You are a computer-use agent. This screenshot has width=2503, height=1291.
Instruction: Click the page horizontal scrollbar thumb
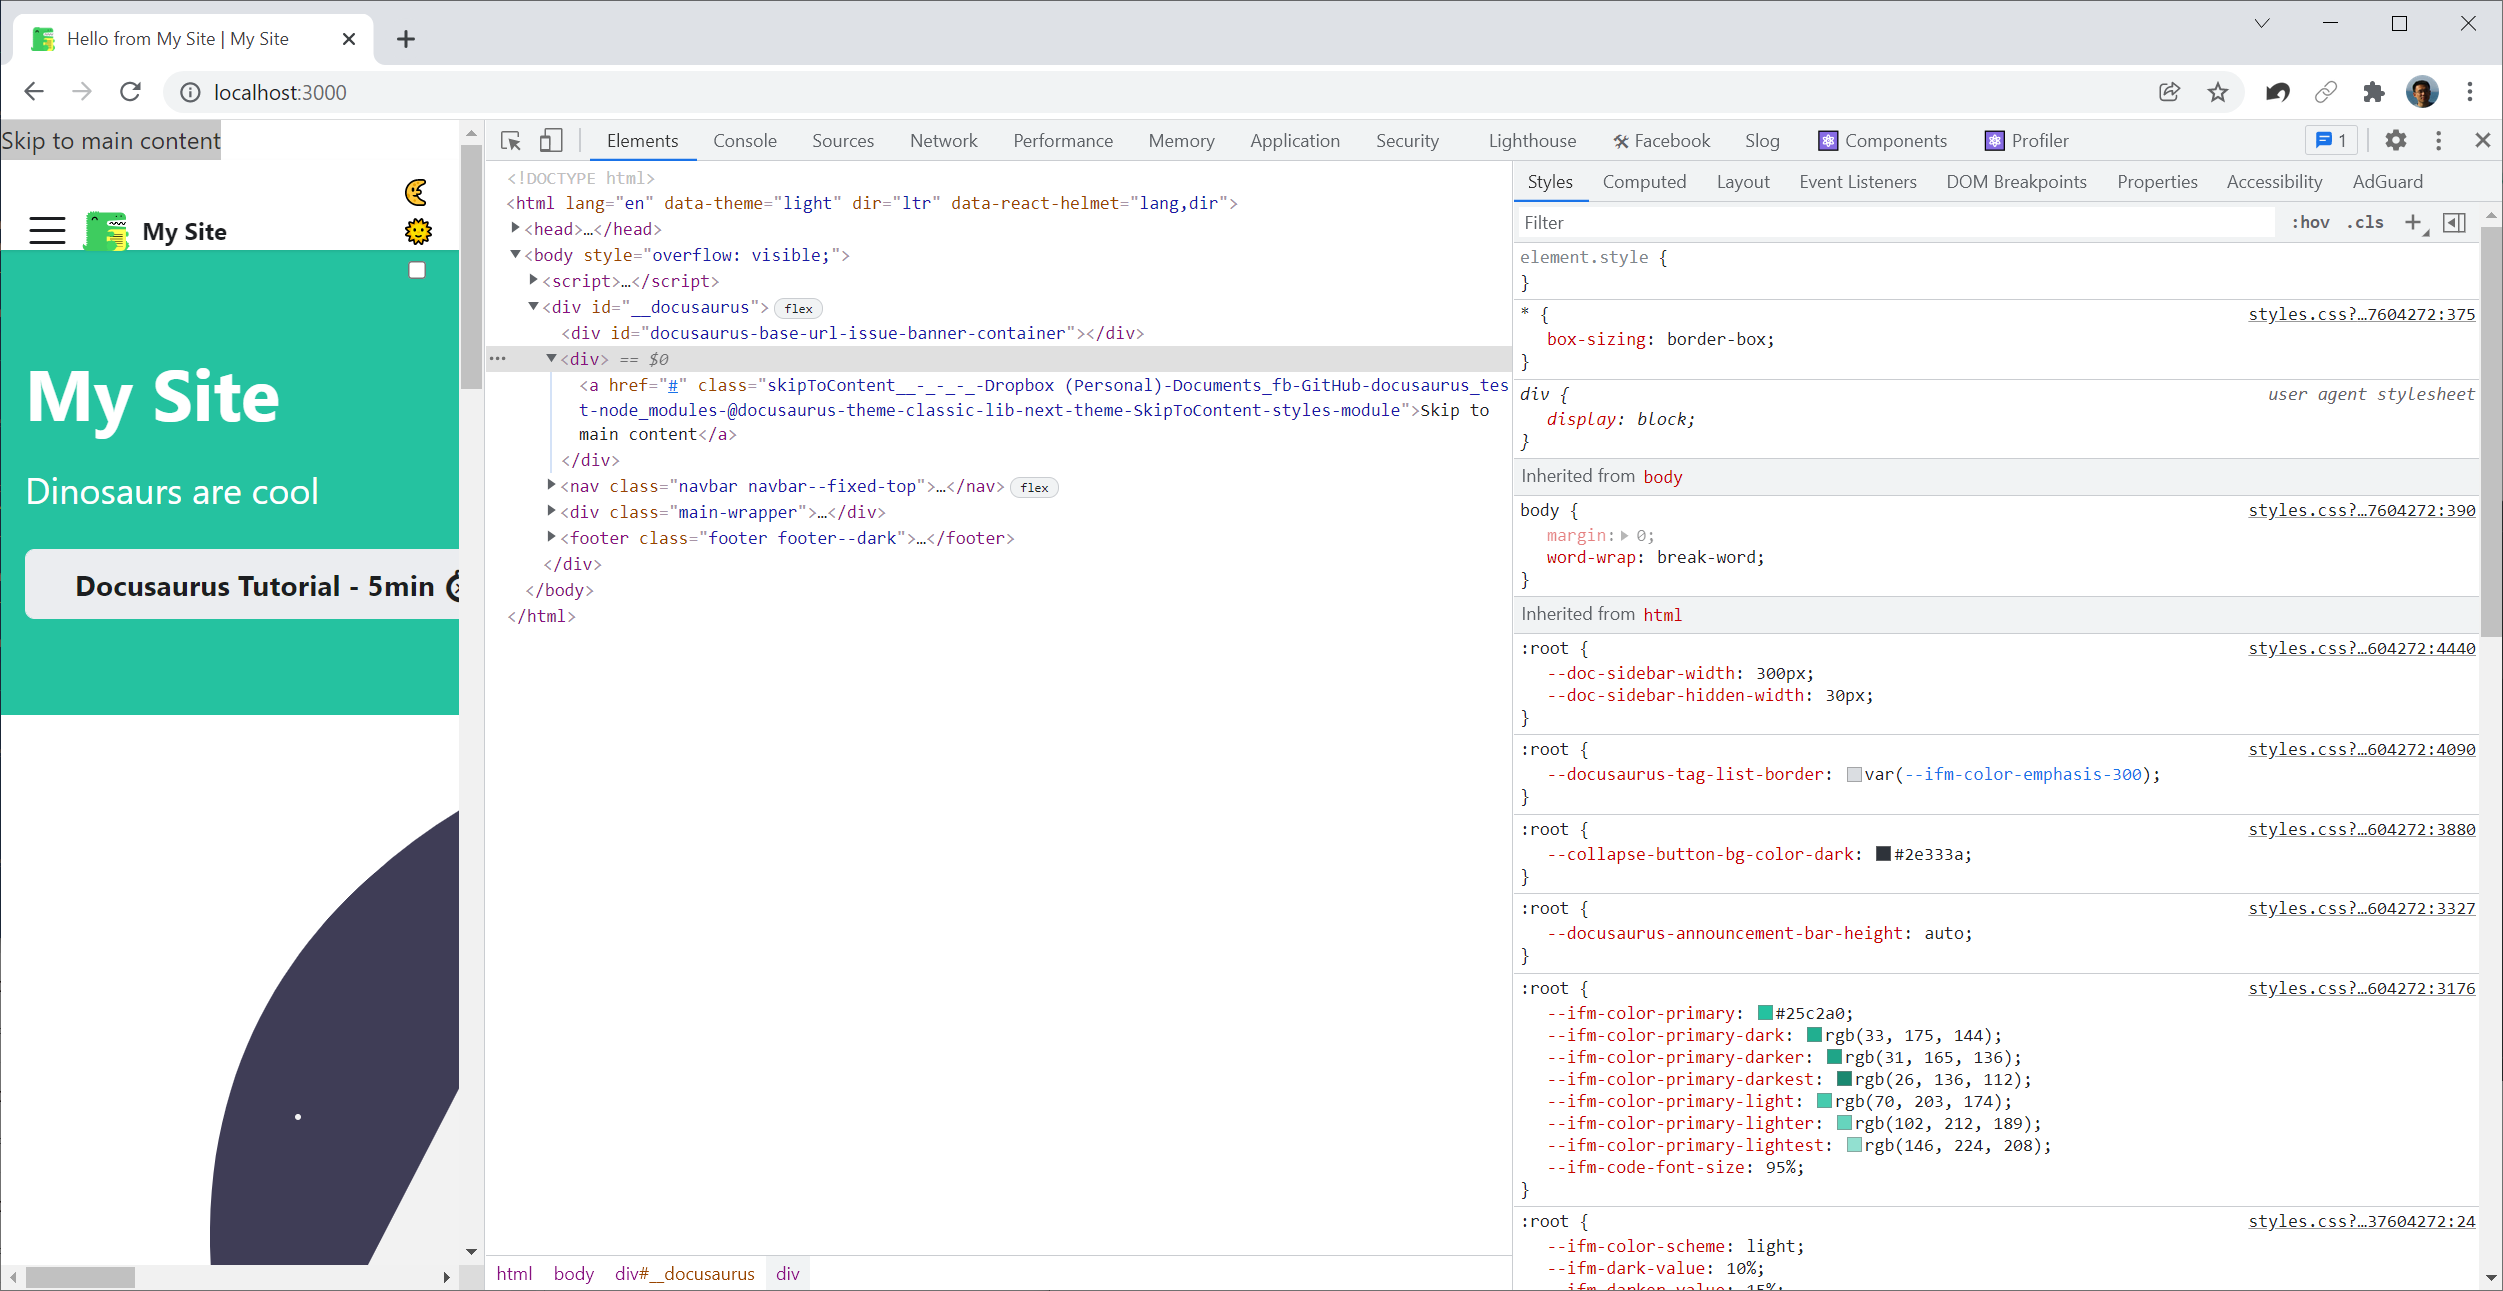pyautogui.click(x=80, y=1277)
